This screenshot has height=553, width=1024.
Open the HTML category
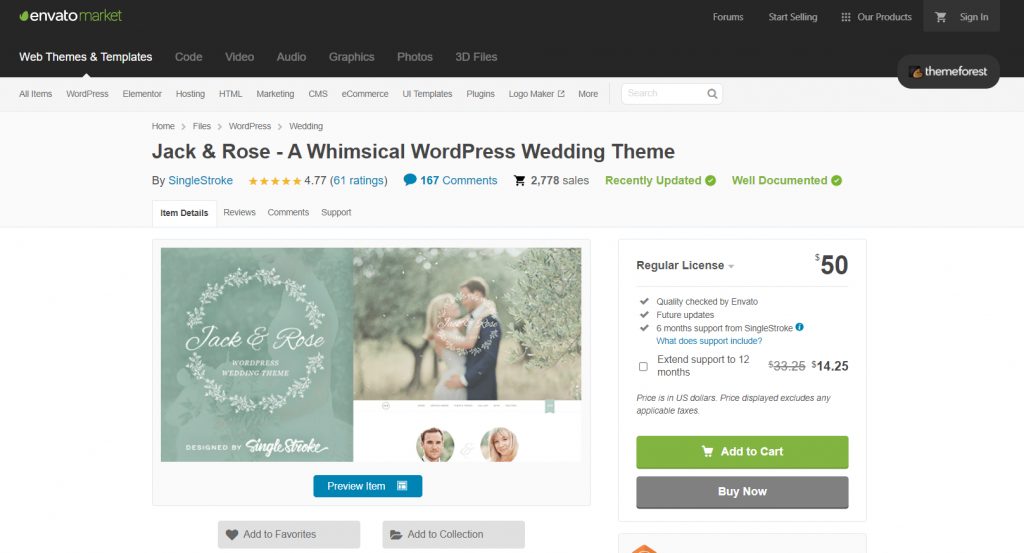coord(231,94)
